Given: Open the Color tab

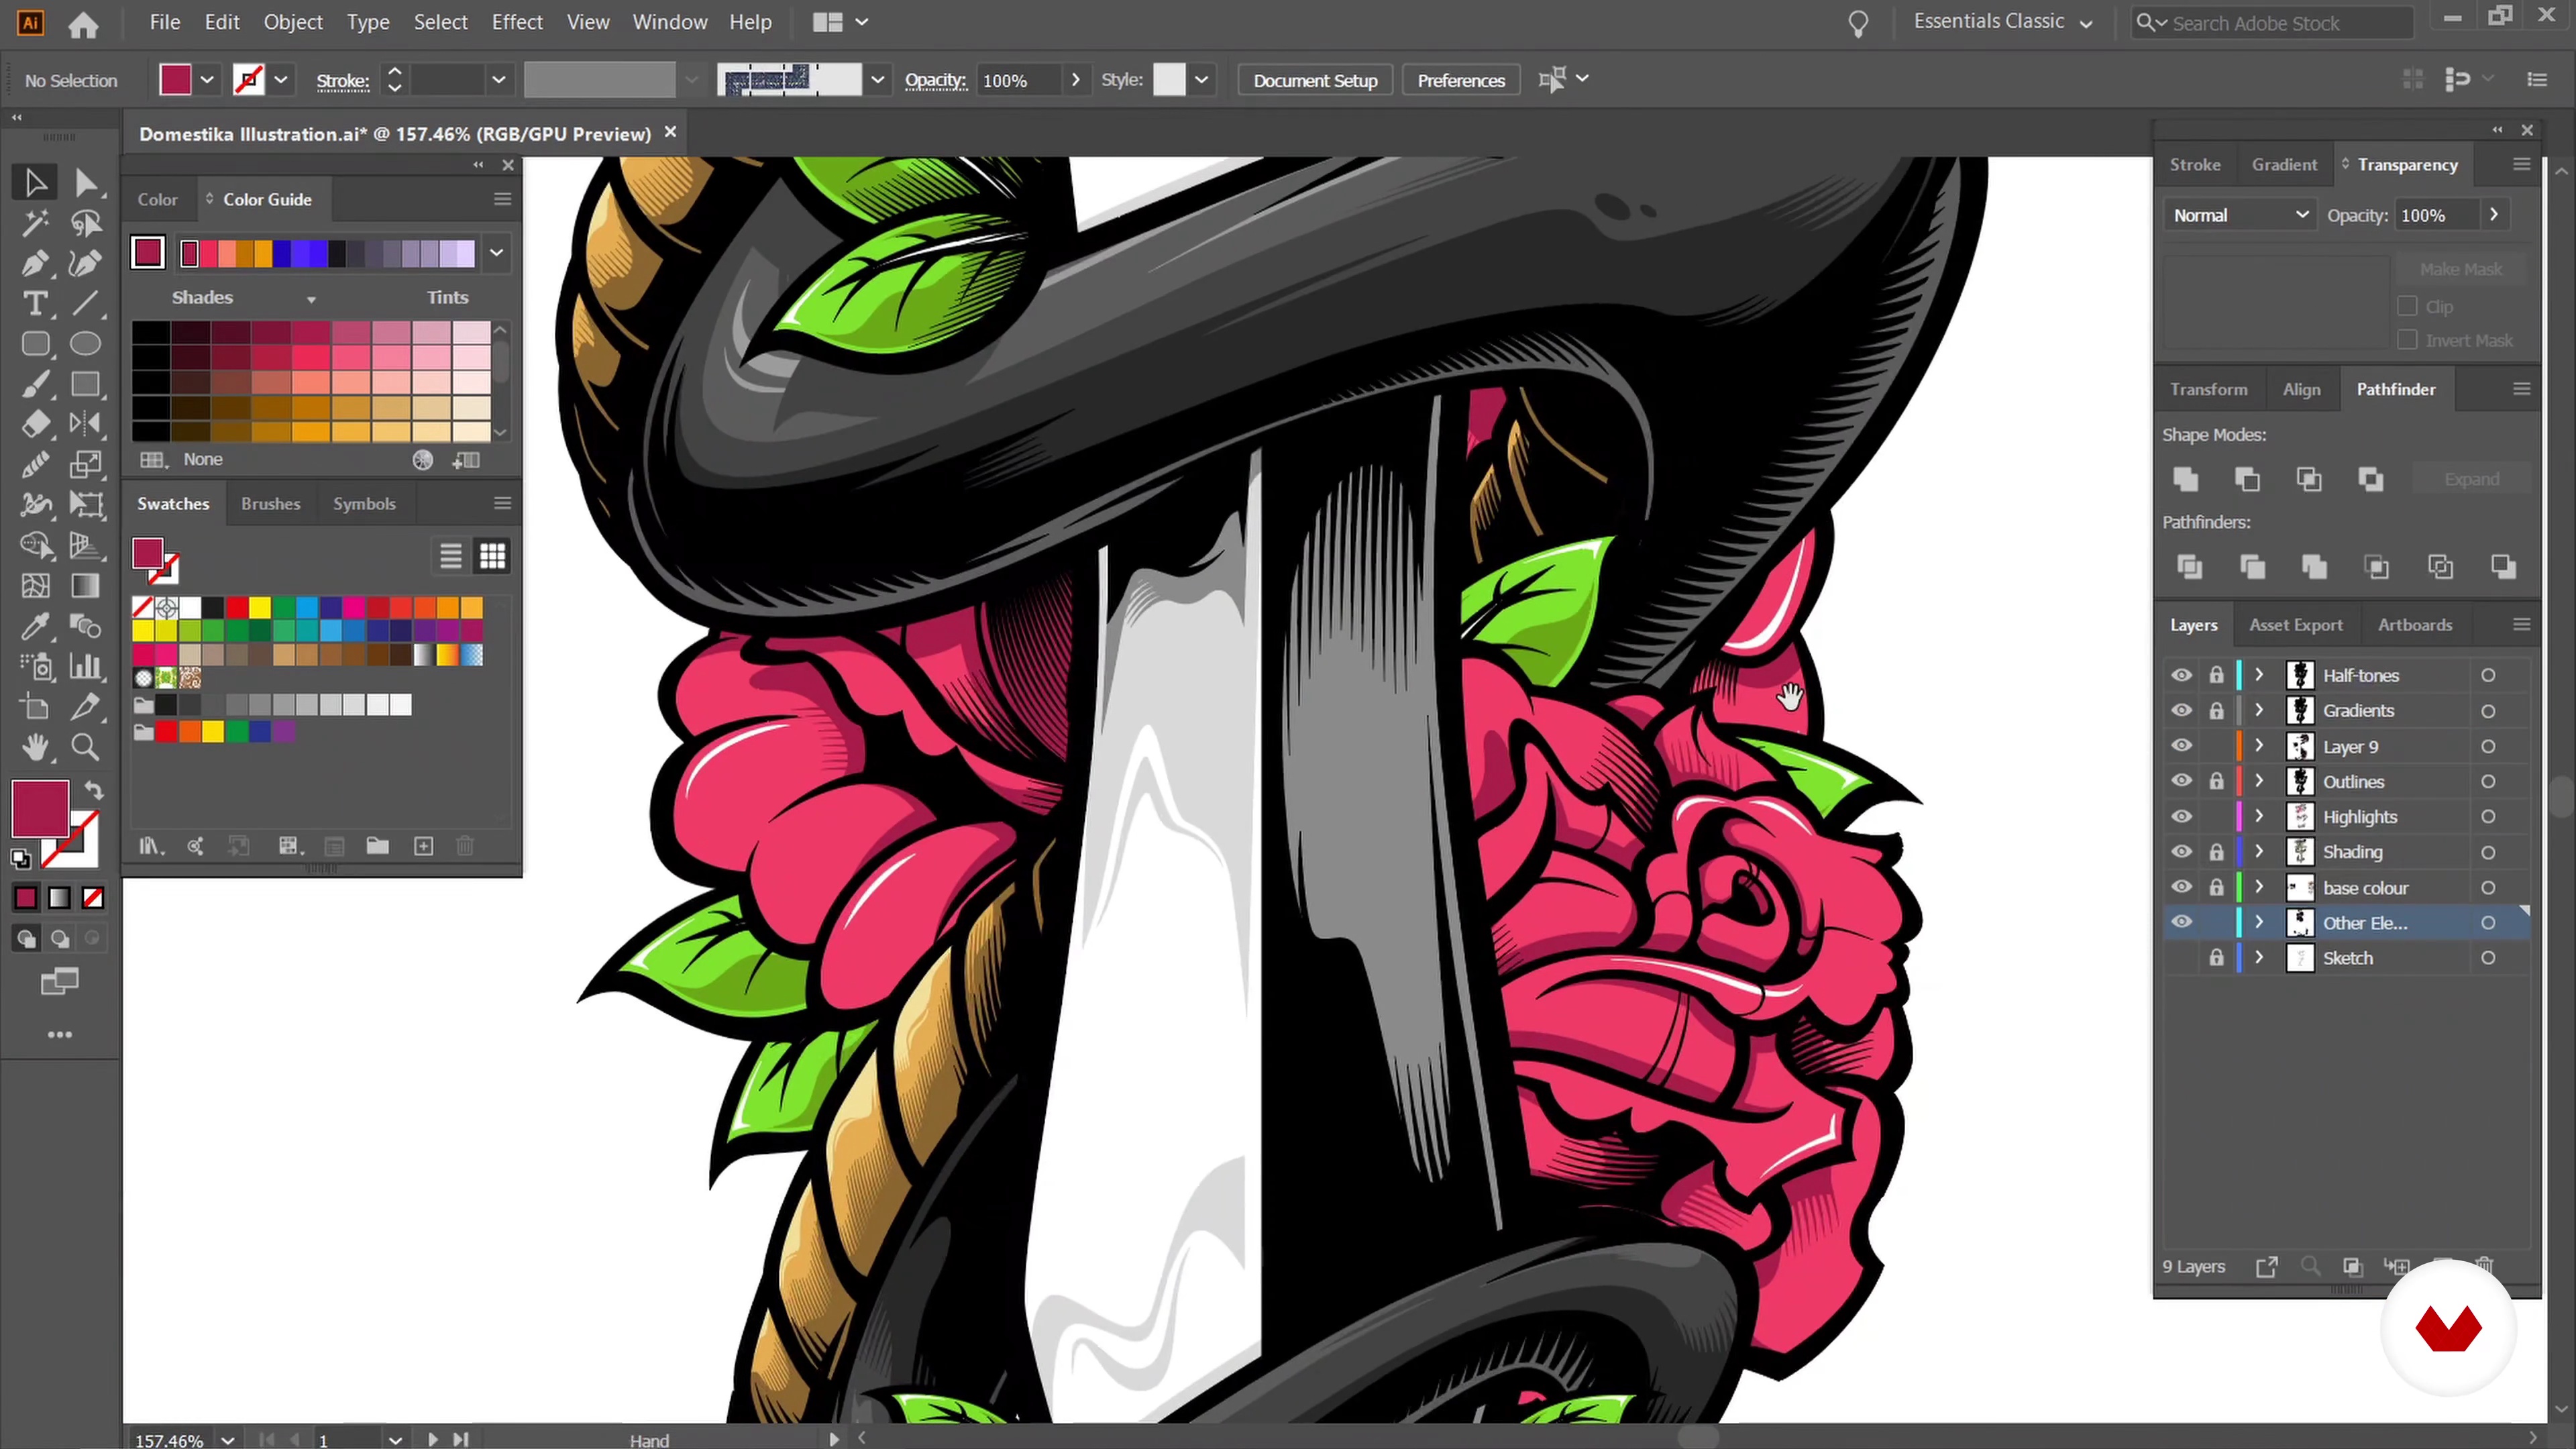Looking at the screenshot, I should coord(157,200).
